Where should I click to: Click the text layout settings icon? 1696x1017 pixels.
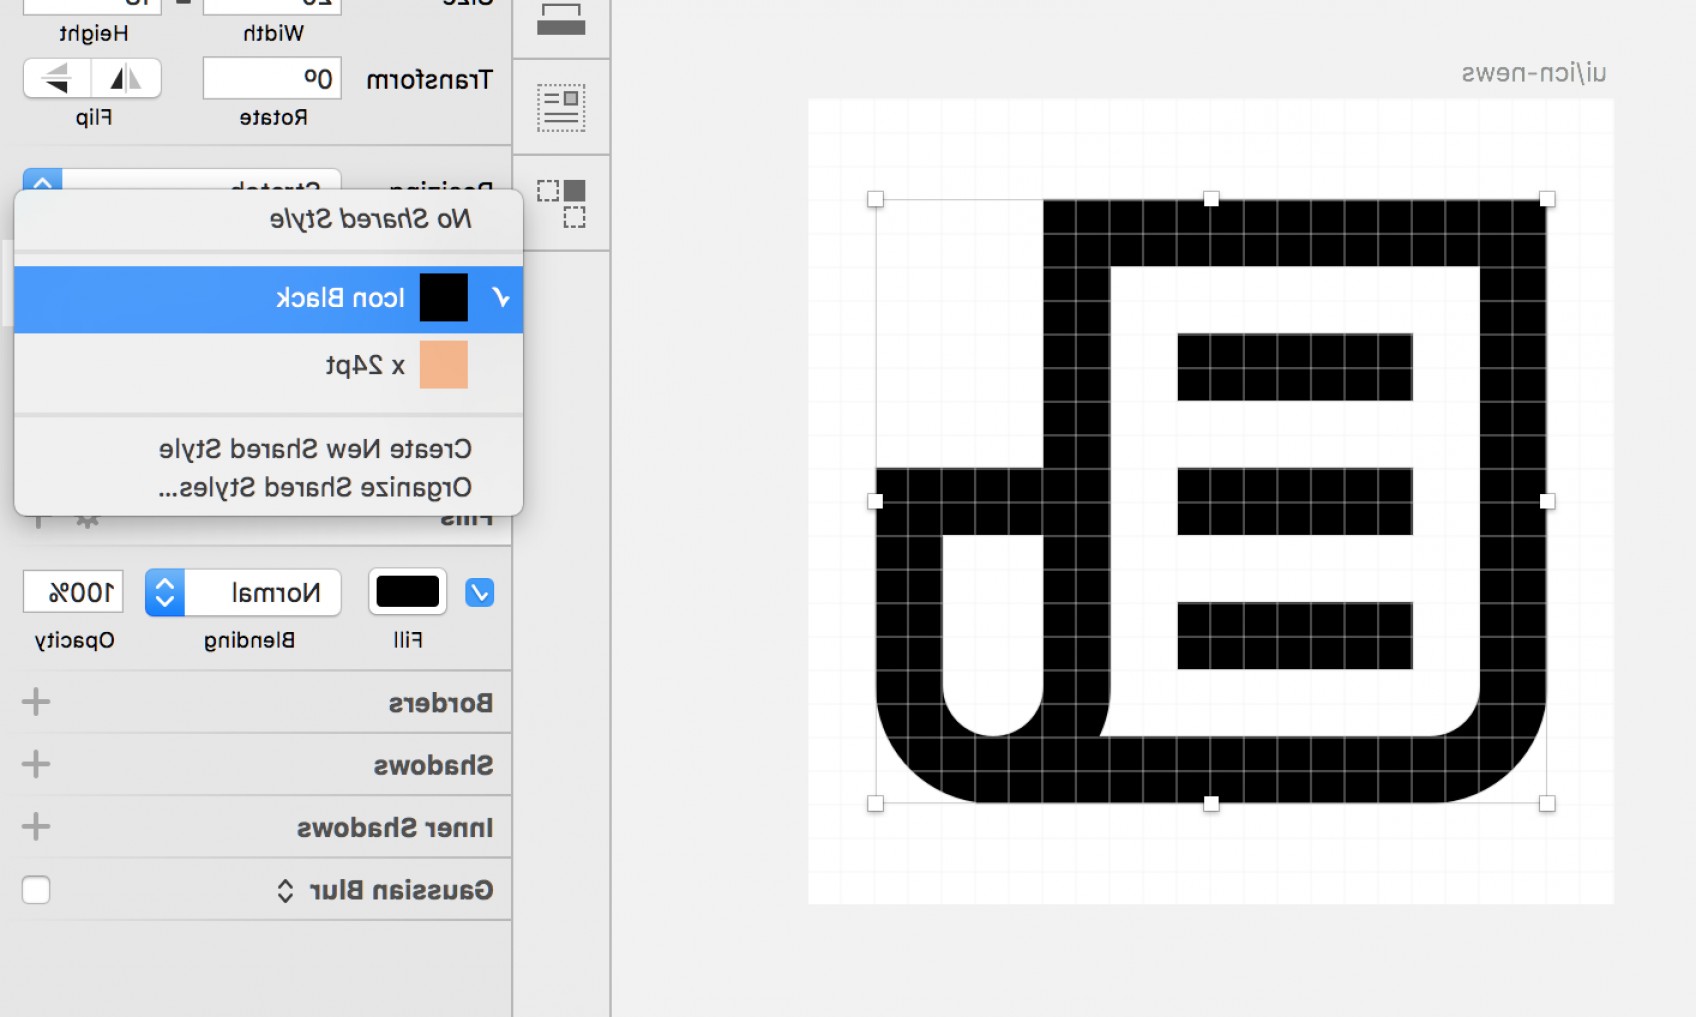(561, 105)
